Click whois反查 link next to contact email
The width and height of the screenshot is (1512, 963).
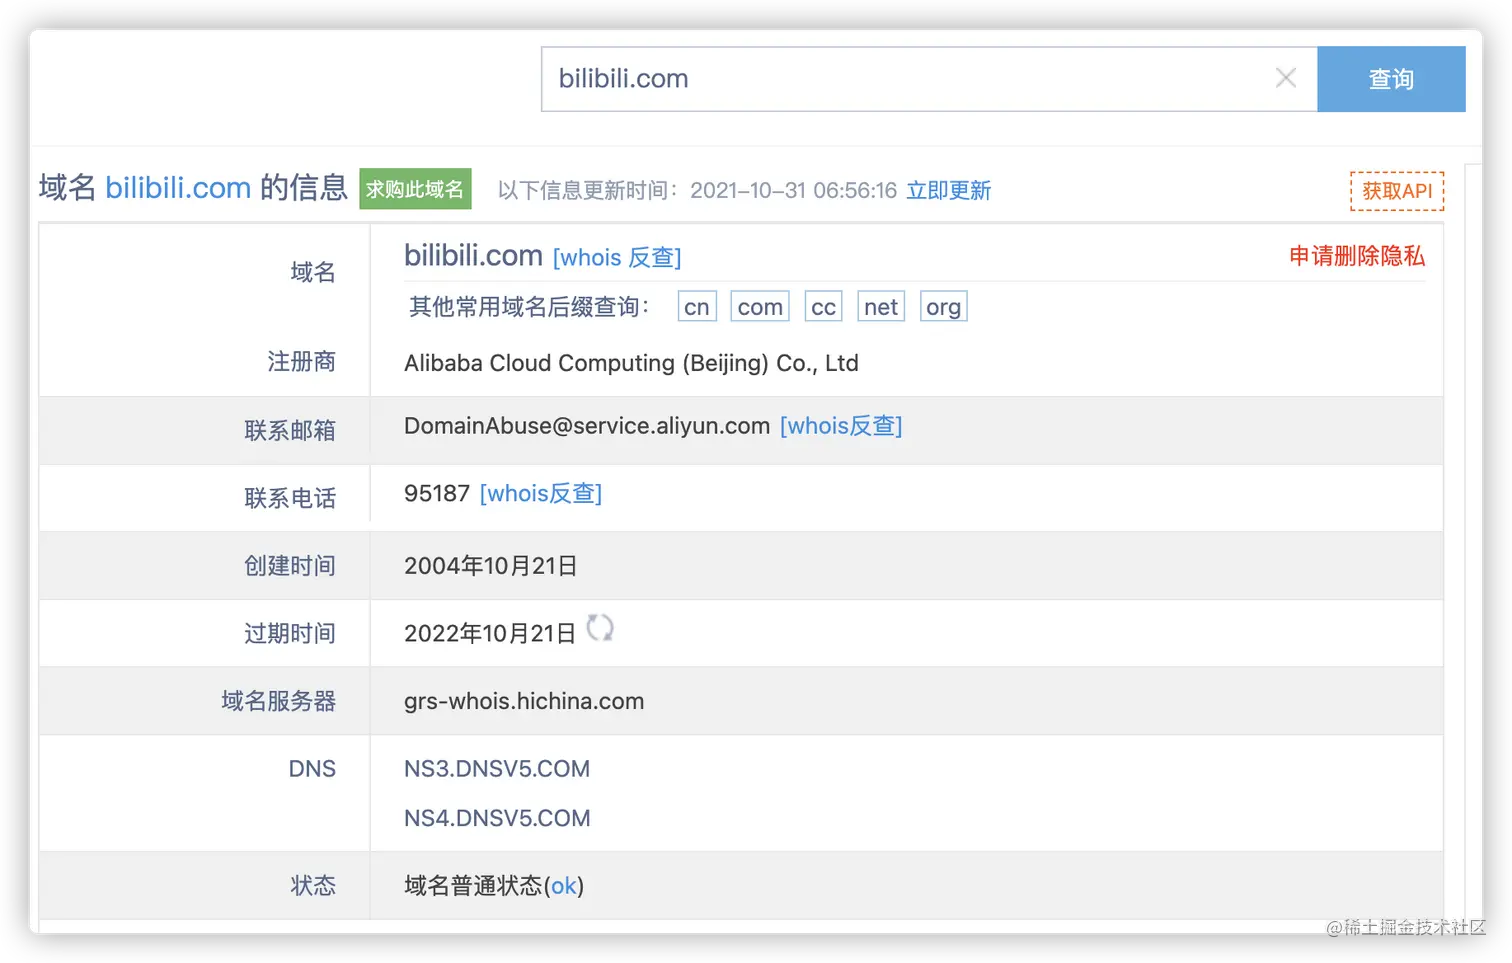841,426
